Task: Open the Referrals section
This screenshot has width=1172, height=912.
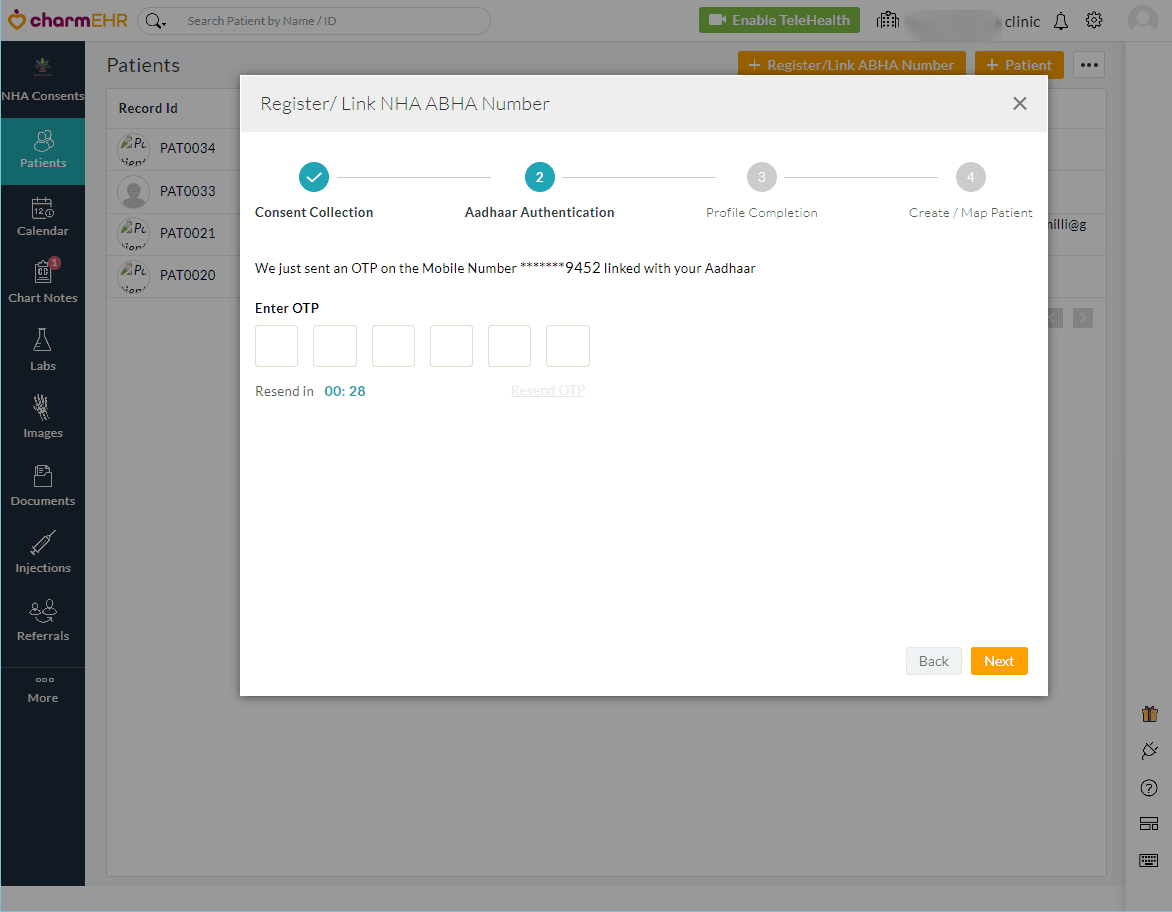Action: (43, 619)
